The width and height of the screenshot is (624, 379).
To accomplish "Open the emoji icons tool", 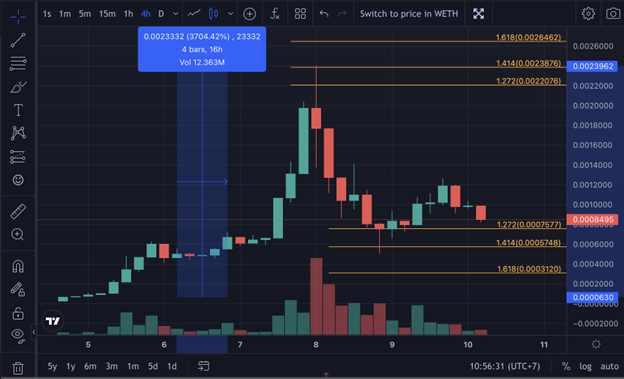I will [18, 180].
